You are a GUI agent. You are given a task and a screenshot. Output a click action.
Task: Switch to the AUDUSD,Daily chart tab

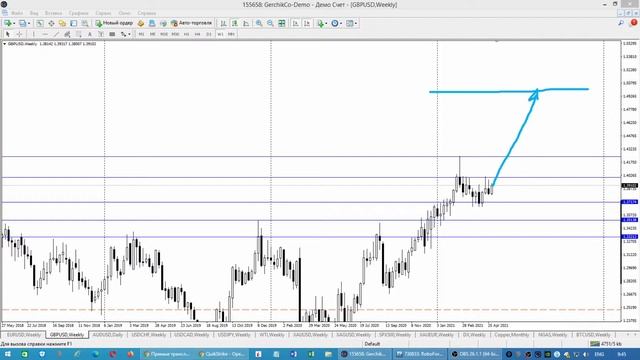[x=108, y=335]
